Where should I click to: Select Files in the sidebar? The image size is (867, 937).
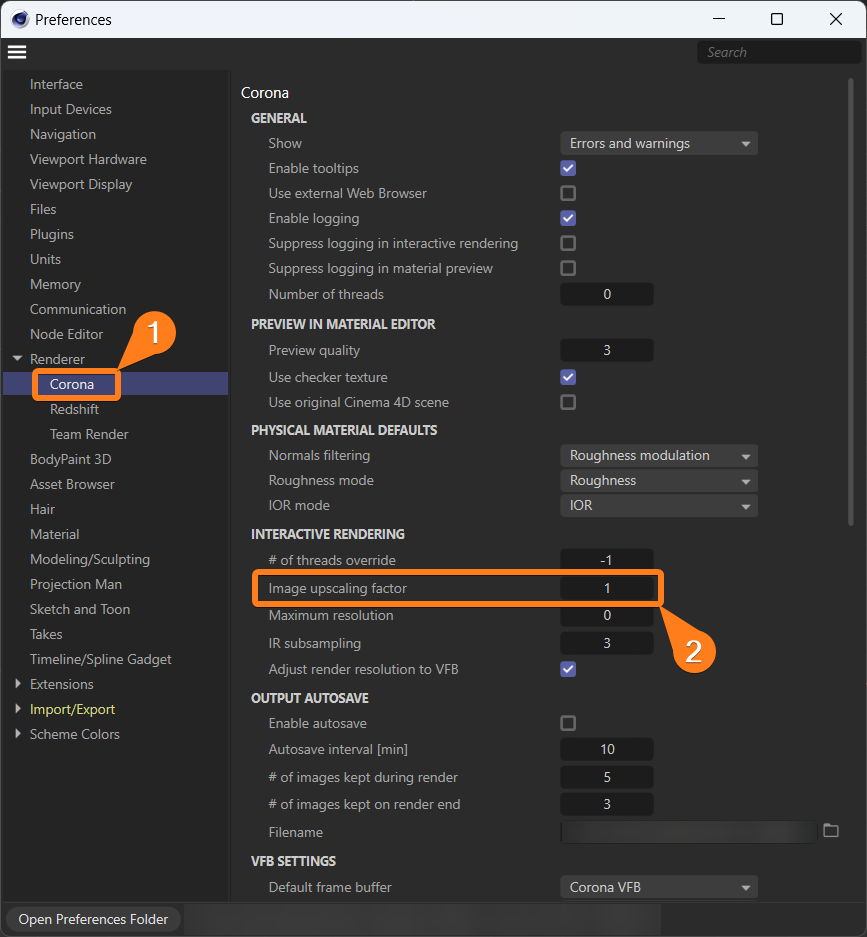point(43,210)
